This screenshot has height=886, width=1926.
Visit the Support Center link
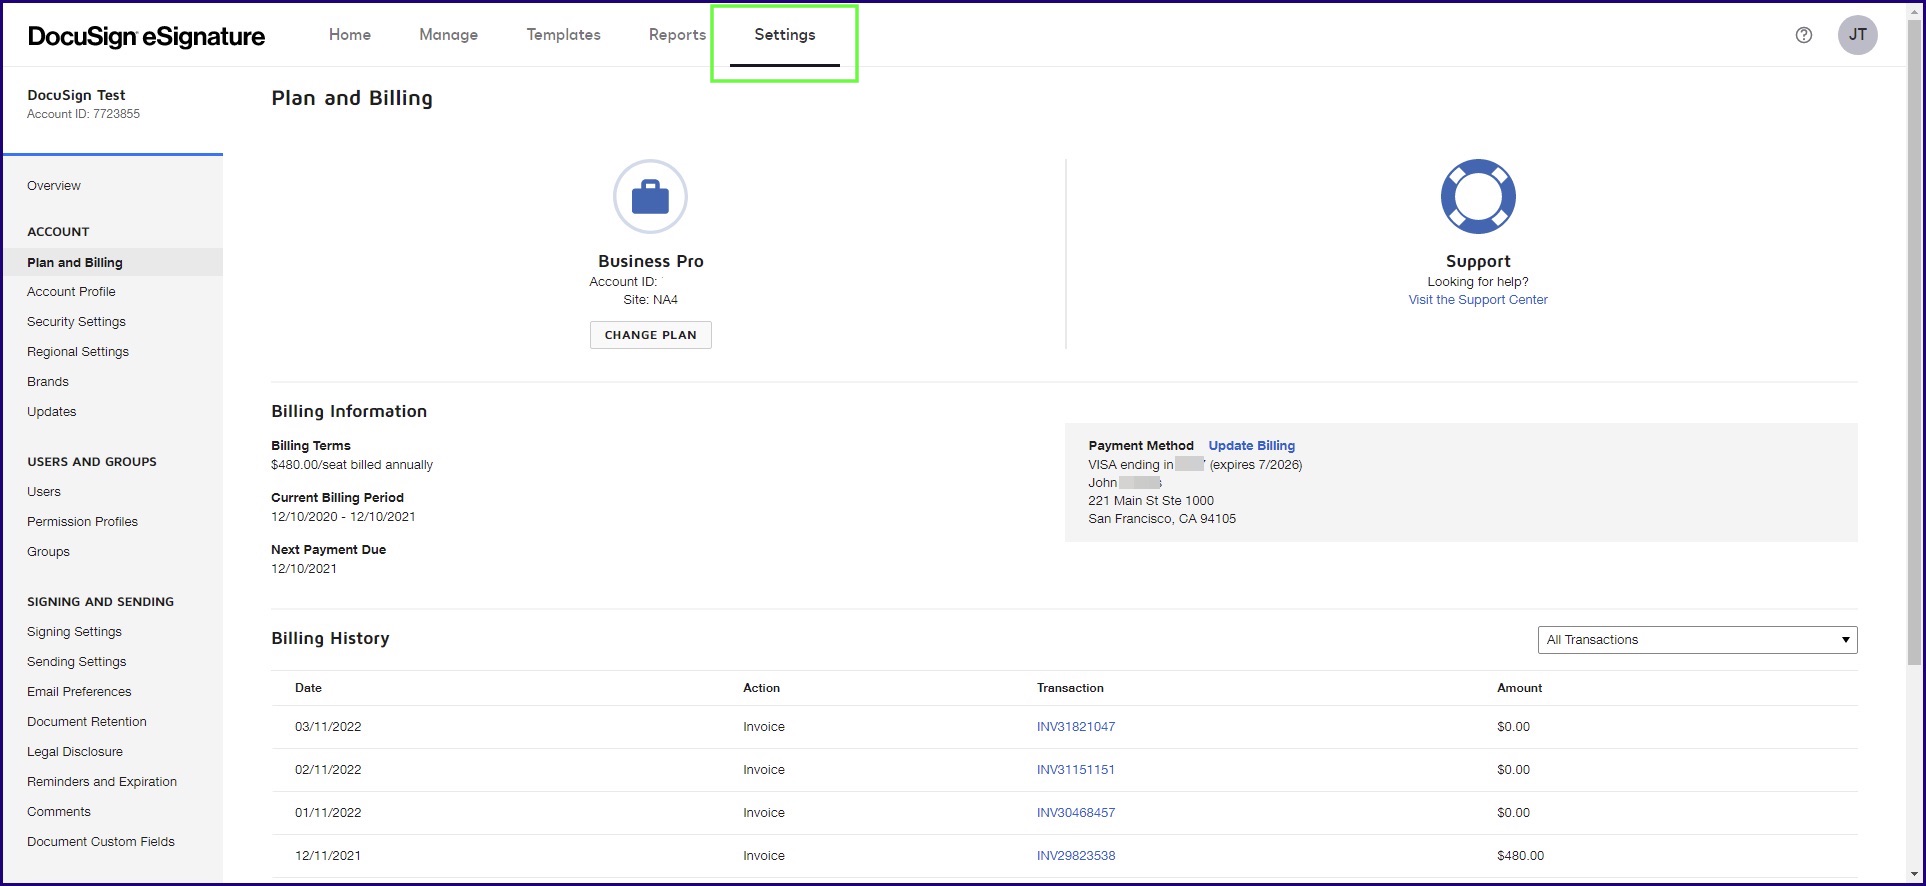tap(1477, 300)
